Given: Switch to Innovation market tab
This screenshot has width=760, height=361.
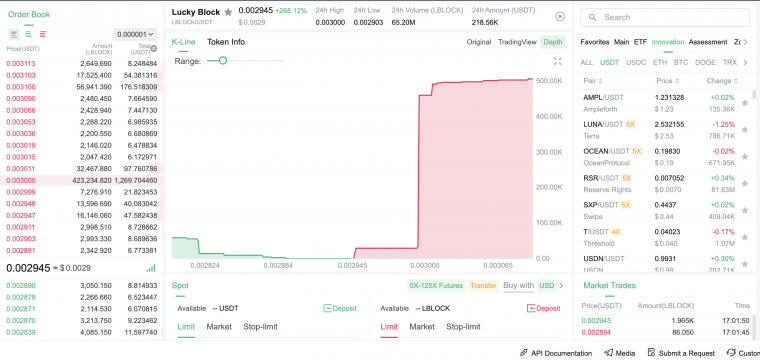Looking at the screenshot, I should [x=668, y=42].
